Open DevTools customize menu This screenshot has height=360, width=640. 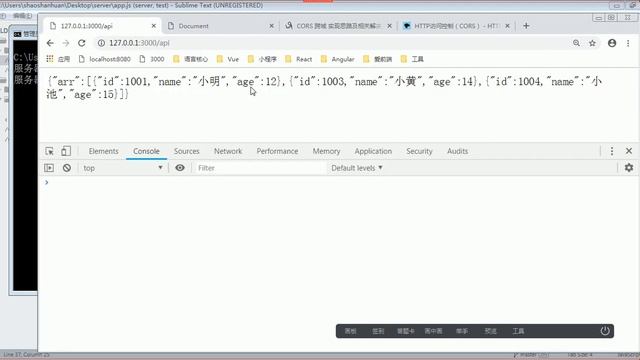click(x=612, y=151)
